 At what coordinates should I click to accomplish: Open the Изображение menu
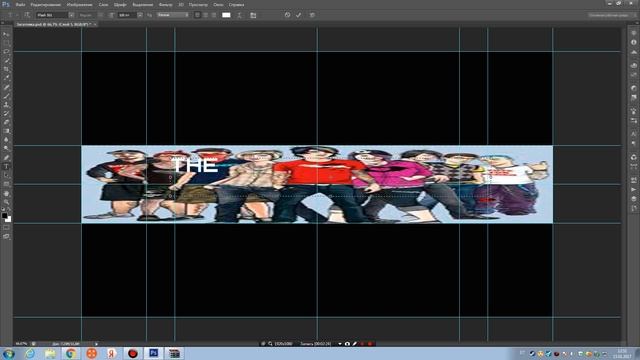click(80, 4)
